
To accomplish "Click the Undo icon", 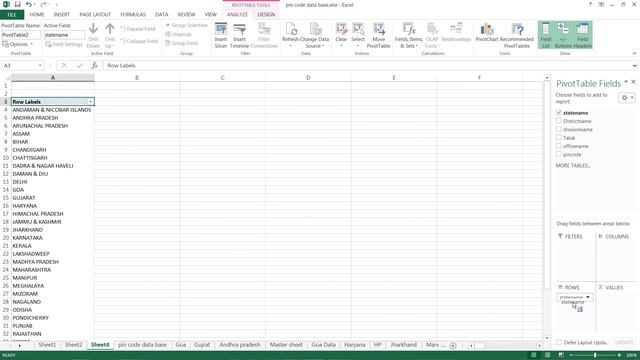I will pyautogui.click(x=28, y=4).
